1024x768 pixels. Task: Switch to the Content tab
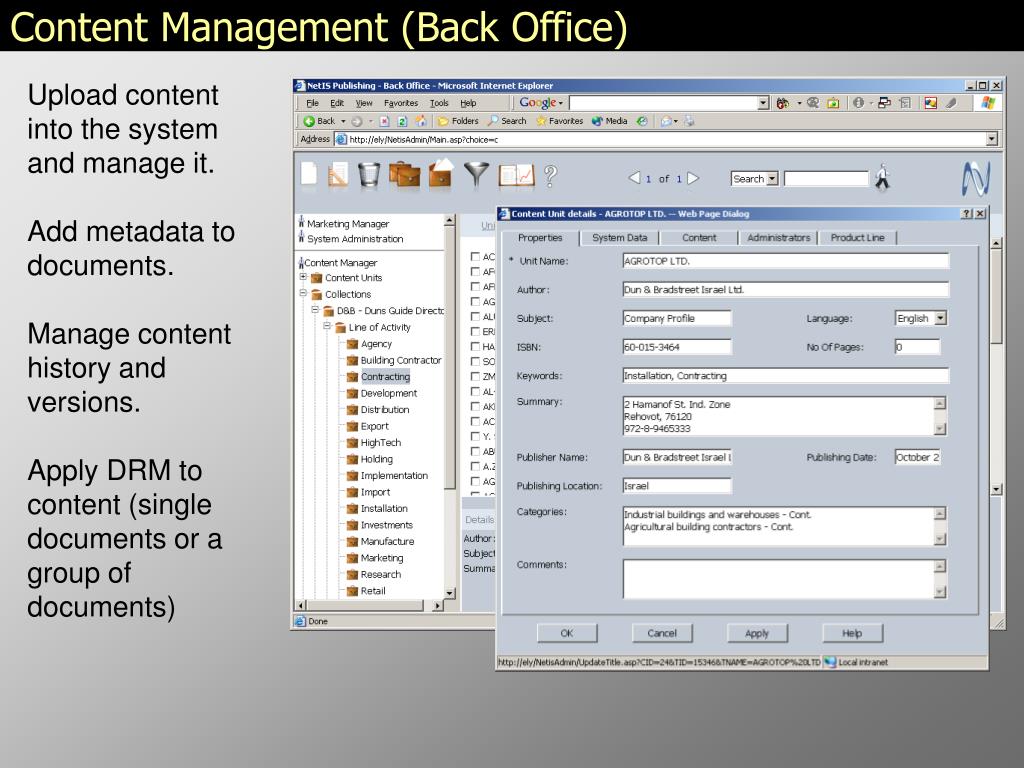(x=699, y=238)
